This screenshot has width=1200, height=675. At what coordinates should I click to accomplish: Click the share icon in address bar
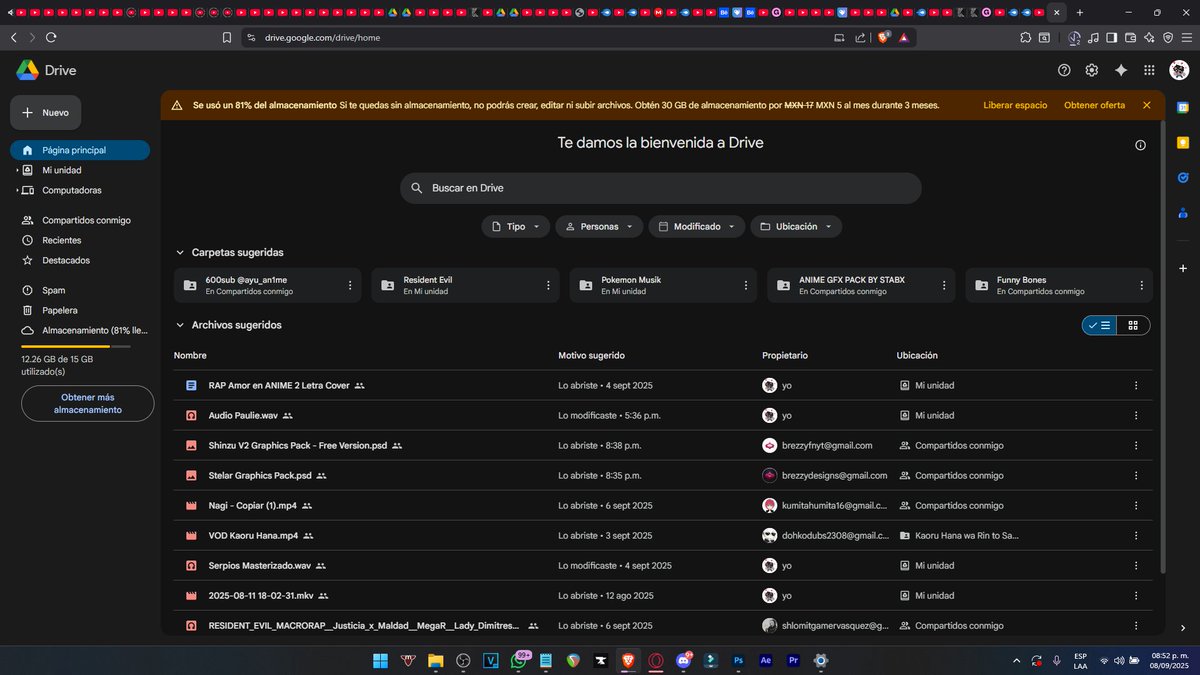coord(860,38)
